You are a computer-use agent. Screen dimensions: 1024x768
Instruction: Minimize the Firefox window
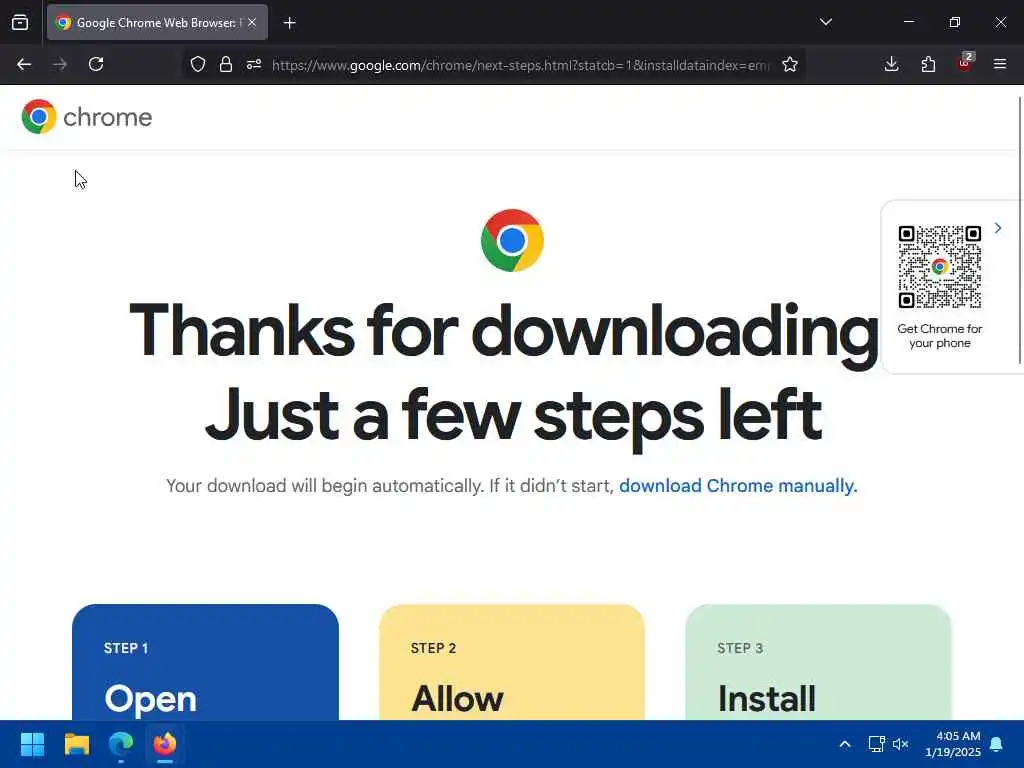coord(908,22)
